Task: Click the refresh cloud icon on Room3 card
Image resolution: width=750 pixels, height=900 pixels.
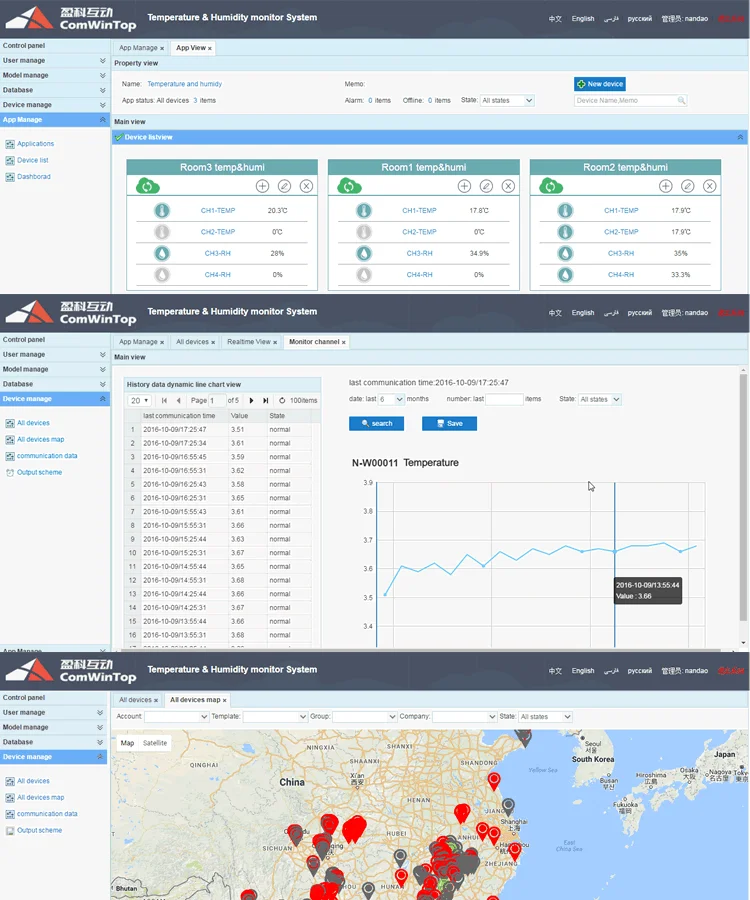Action: point(146,186)
